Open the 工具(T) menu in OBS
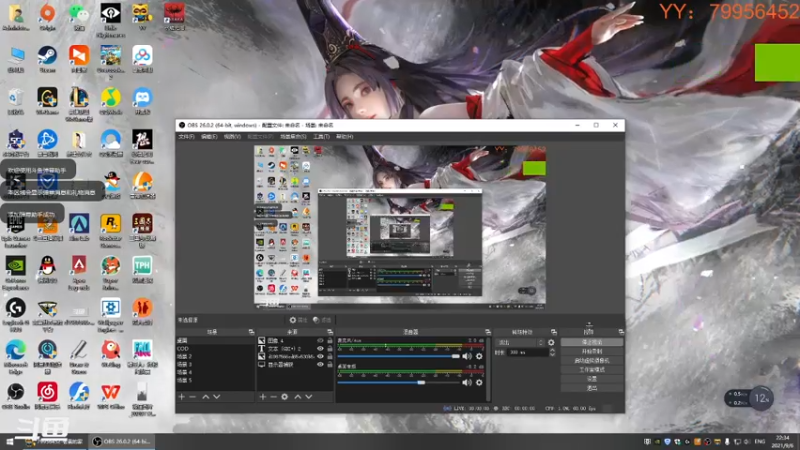The height and width of the screenshot is (450, 800). [321, 137]
